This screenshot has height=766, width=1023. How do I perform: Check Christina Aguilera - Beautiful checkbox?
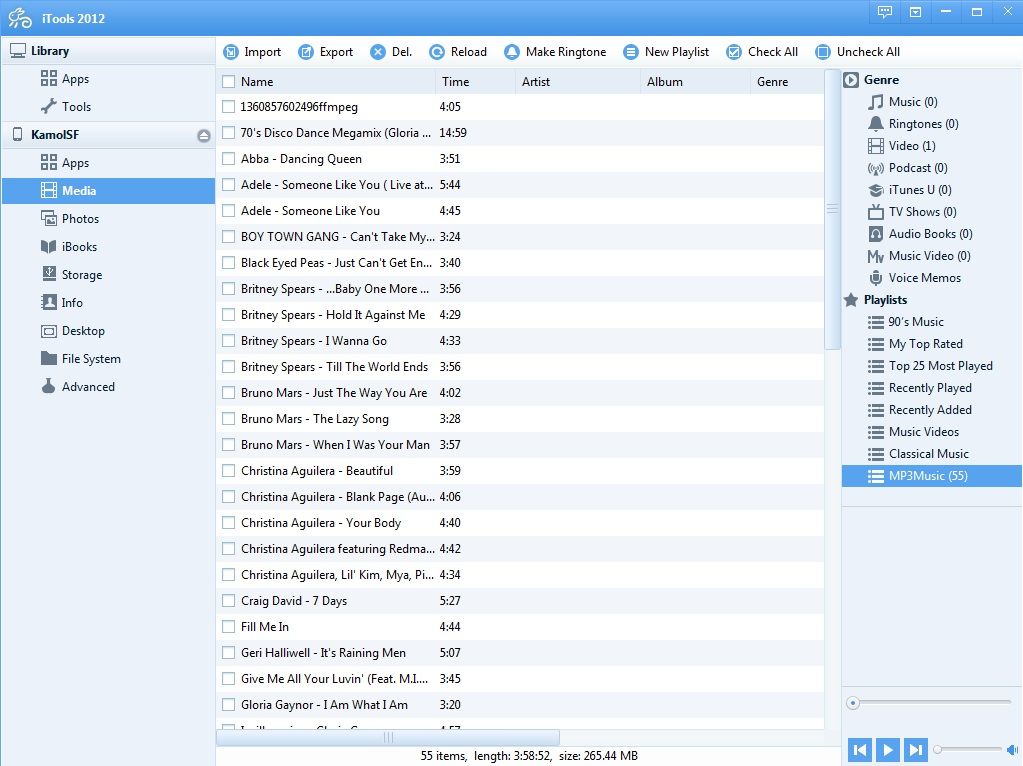coord(228,470)
